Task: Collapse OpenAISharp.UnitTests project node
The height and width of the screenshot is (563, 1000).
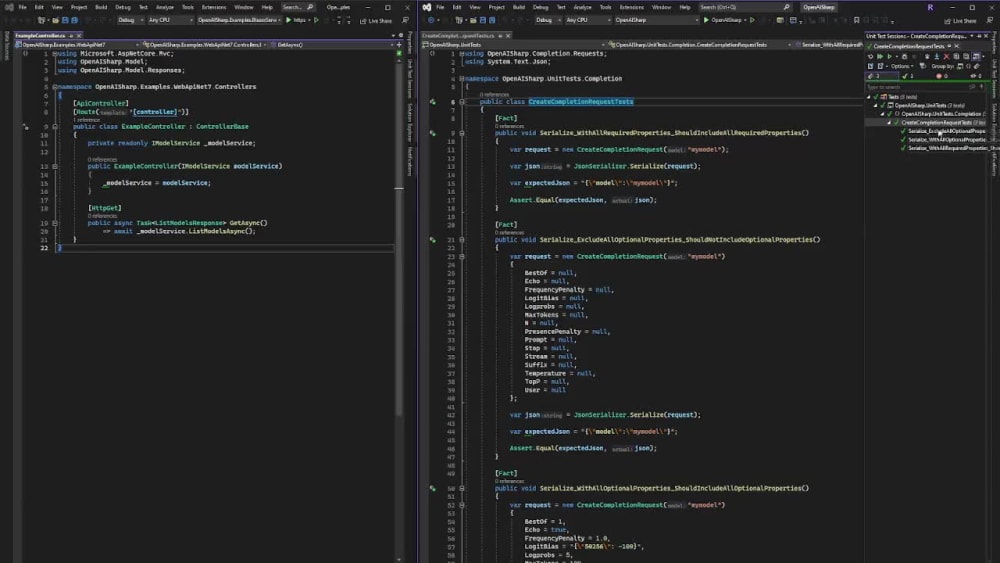Action: coord(875,106)
